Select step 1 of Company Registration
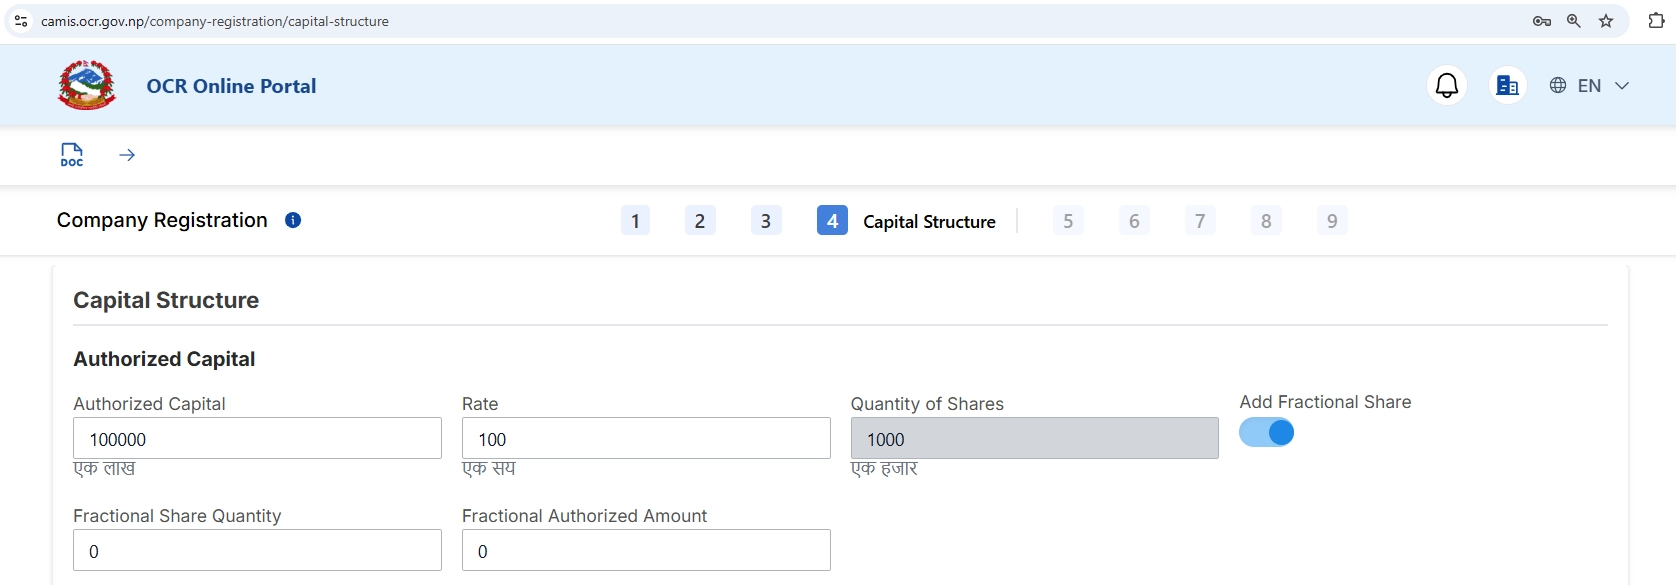The image size is (1676, 585). click(x=635, y=220)
